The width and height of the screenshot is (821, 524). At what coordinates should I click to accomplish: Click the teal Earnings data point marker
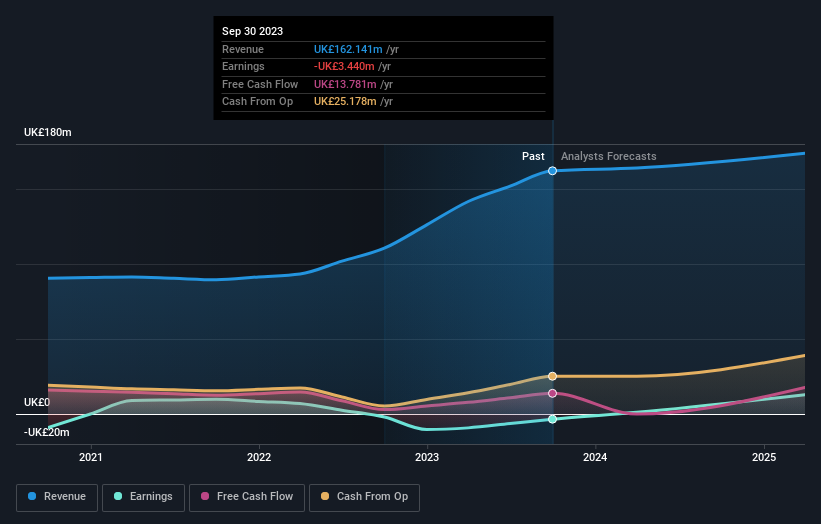552,419
